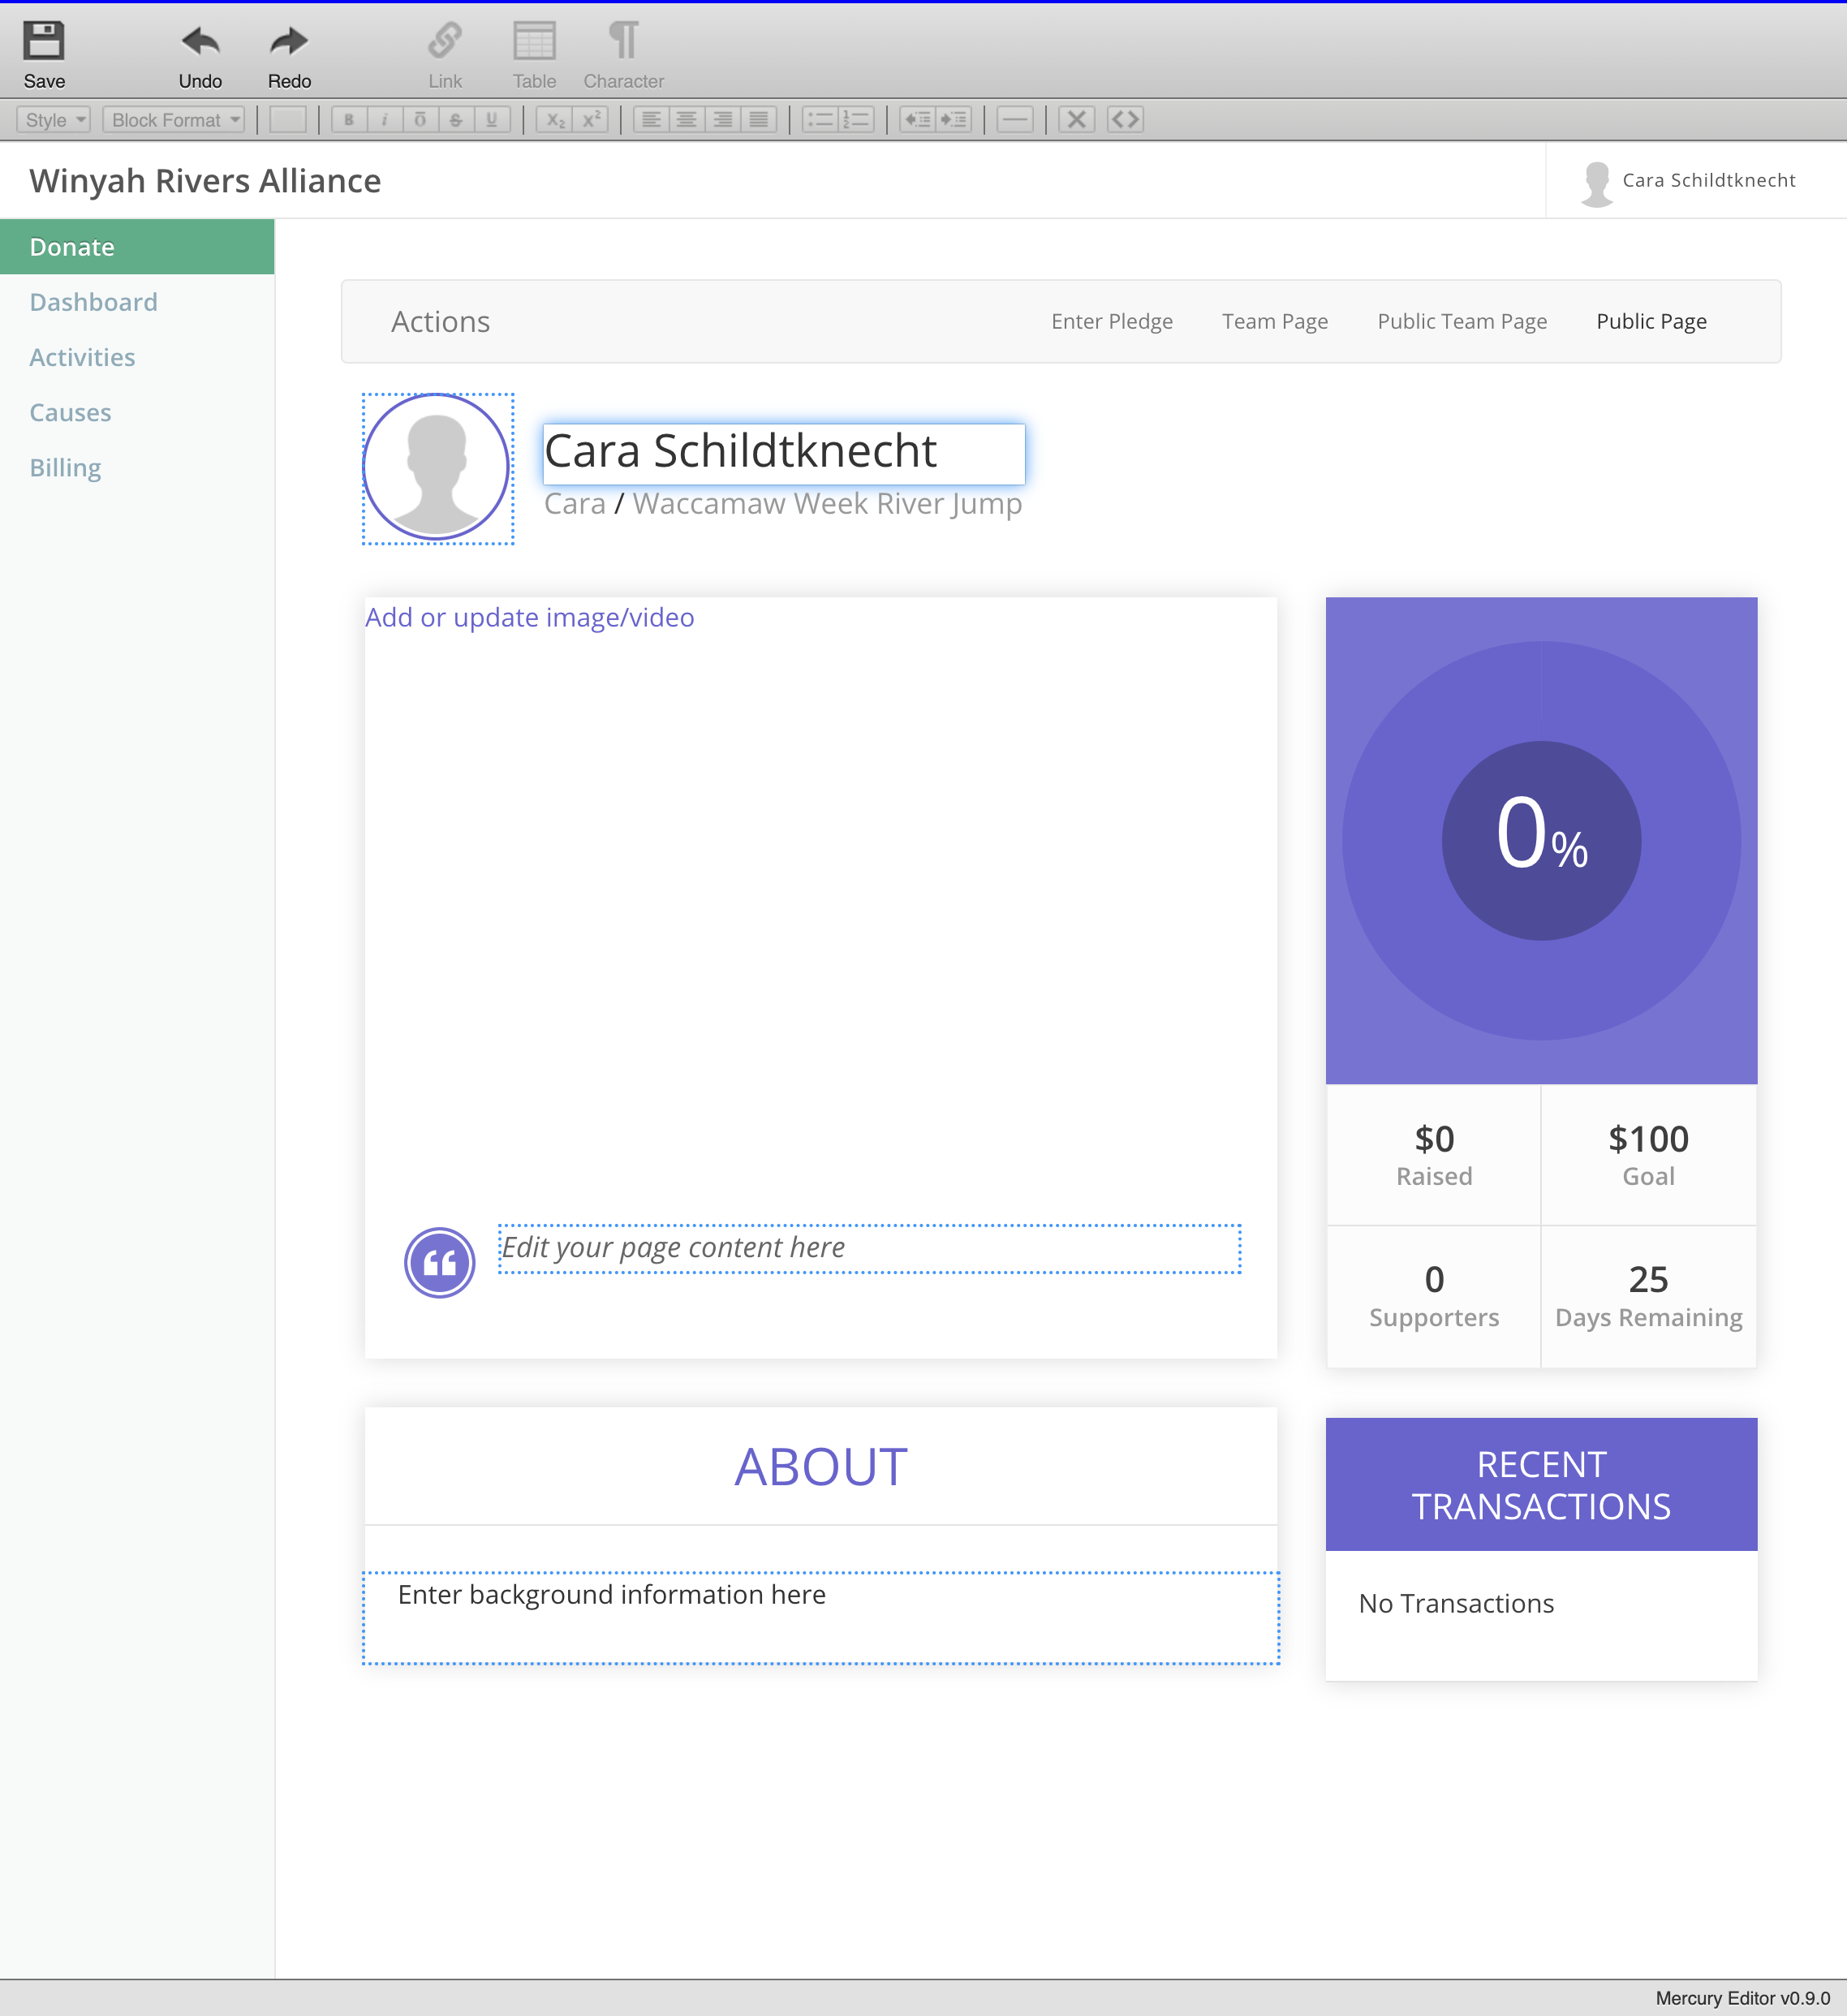Toggle italic formatting

[384, 120]
